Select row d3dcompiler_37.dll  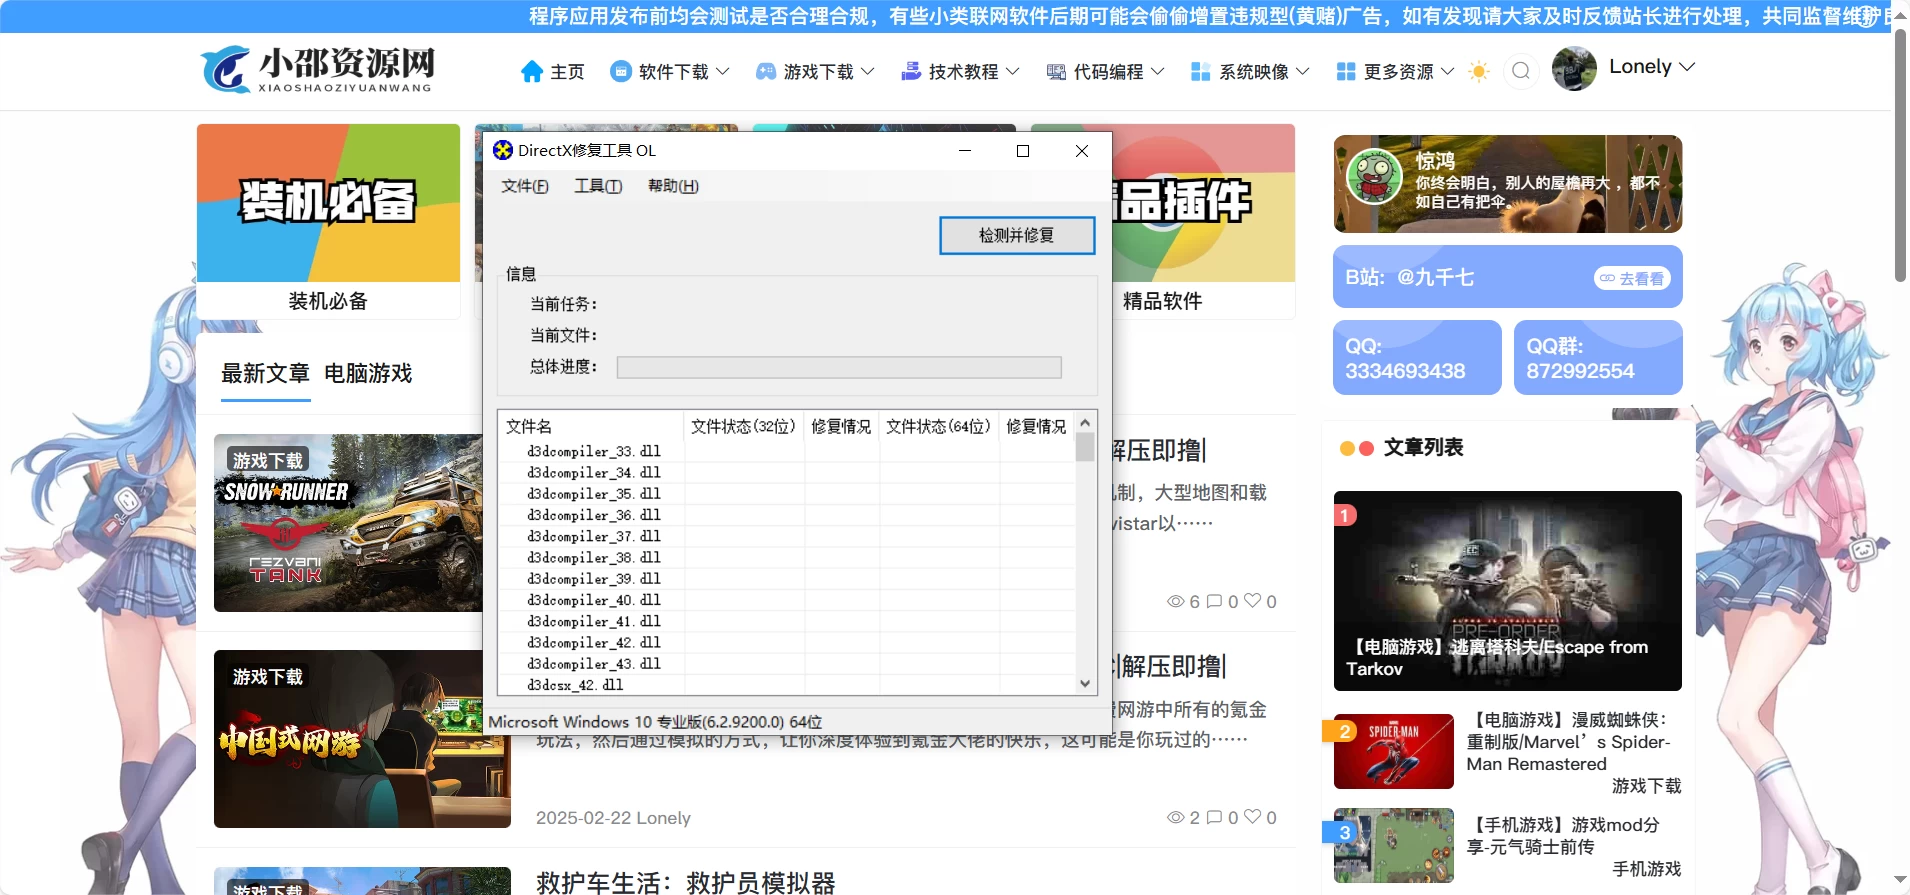(x=594, y=536)
